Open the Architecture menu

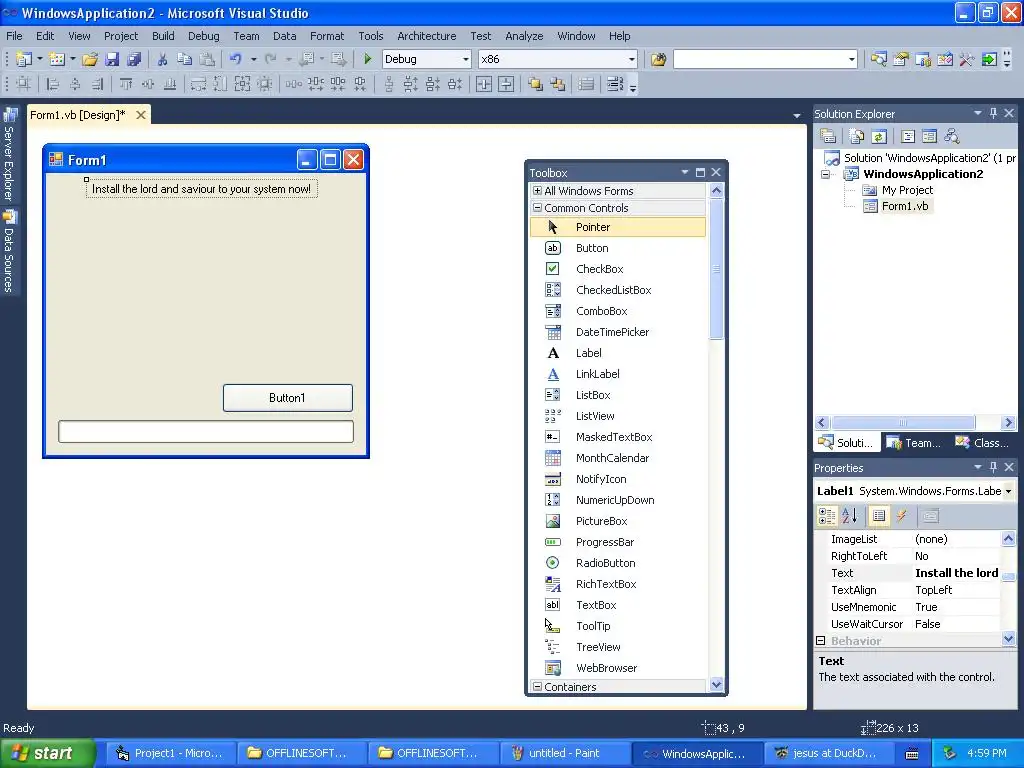426,36
